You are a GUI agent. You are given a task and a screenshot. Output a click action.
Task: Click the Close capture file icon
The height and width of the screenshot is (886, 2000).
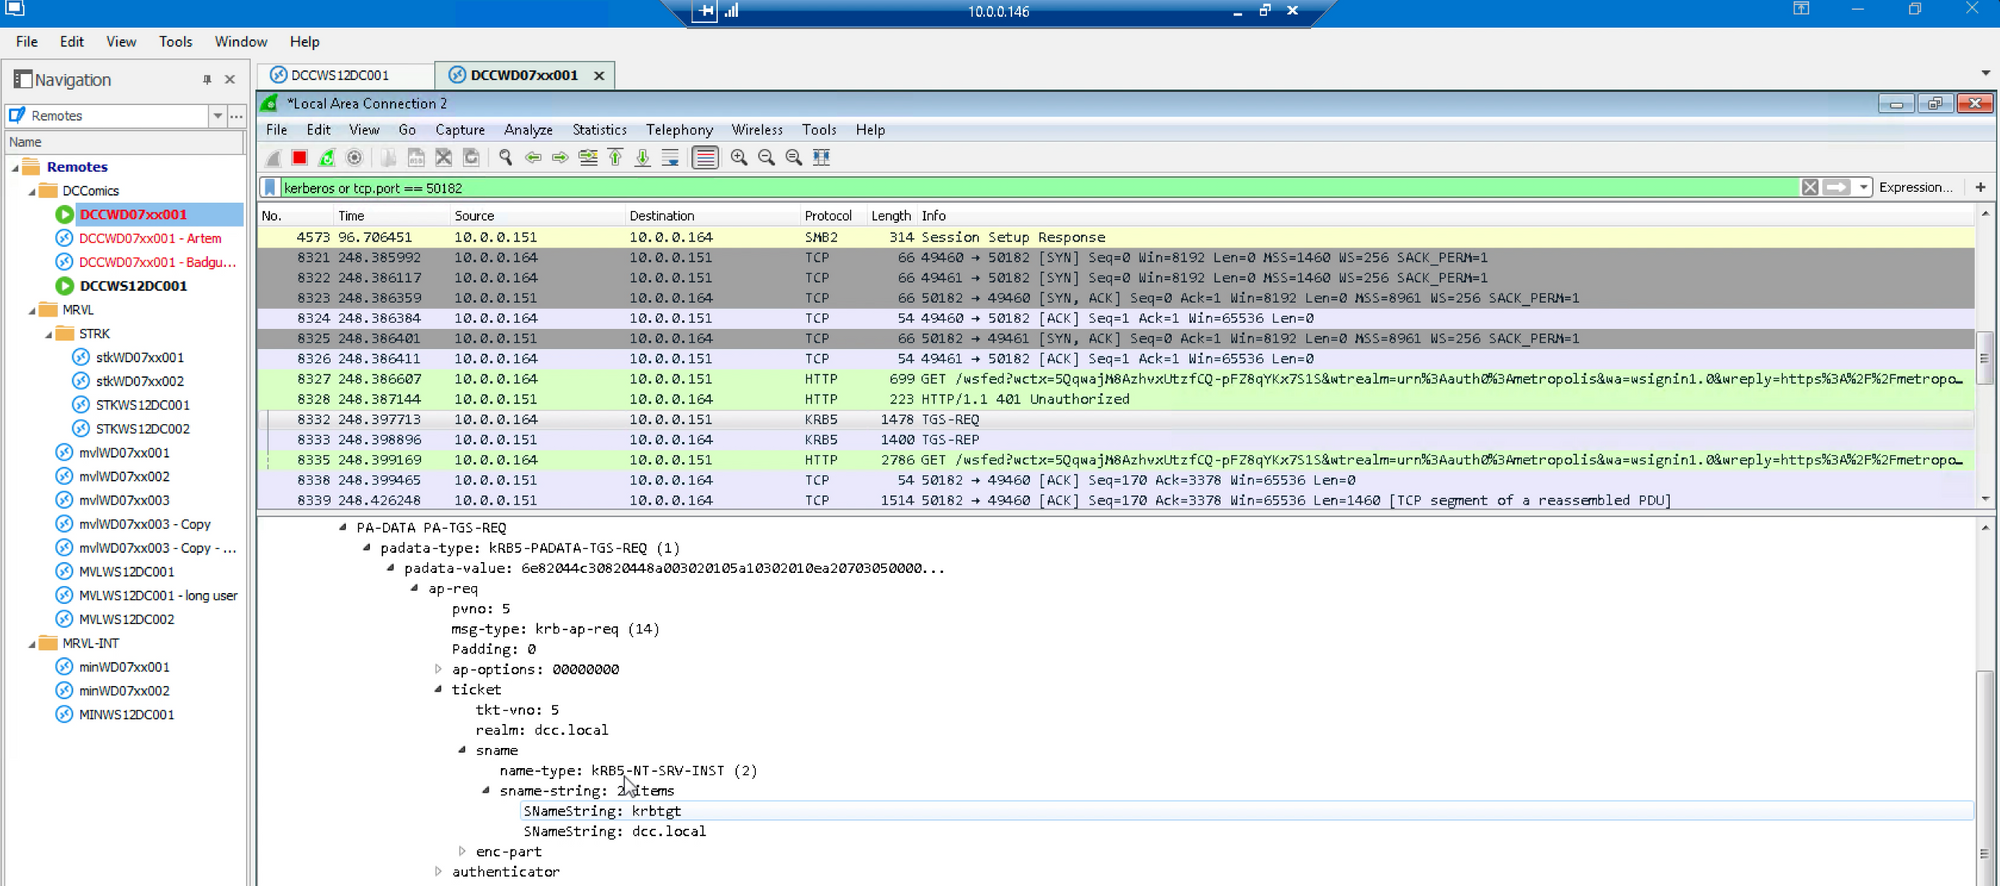pyautogui.click(x=443, y=158)
